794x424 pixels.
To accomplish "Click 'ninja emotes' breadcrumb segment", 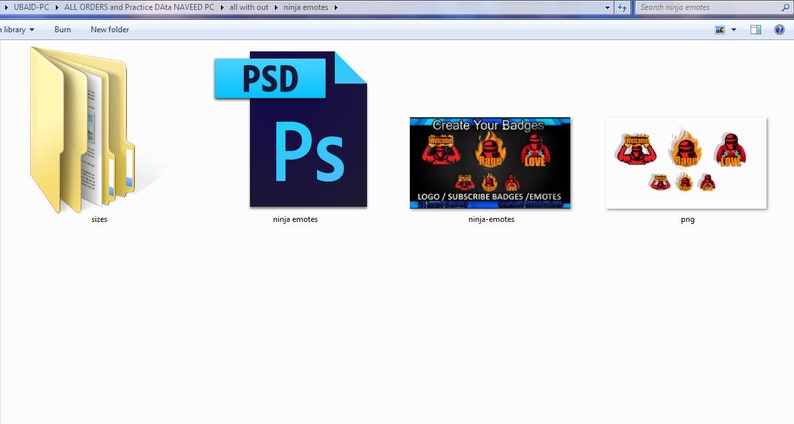I will tap(306, 8).
